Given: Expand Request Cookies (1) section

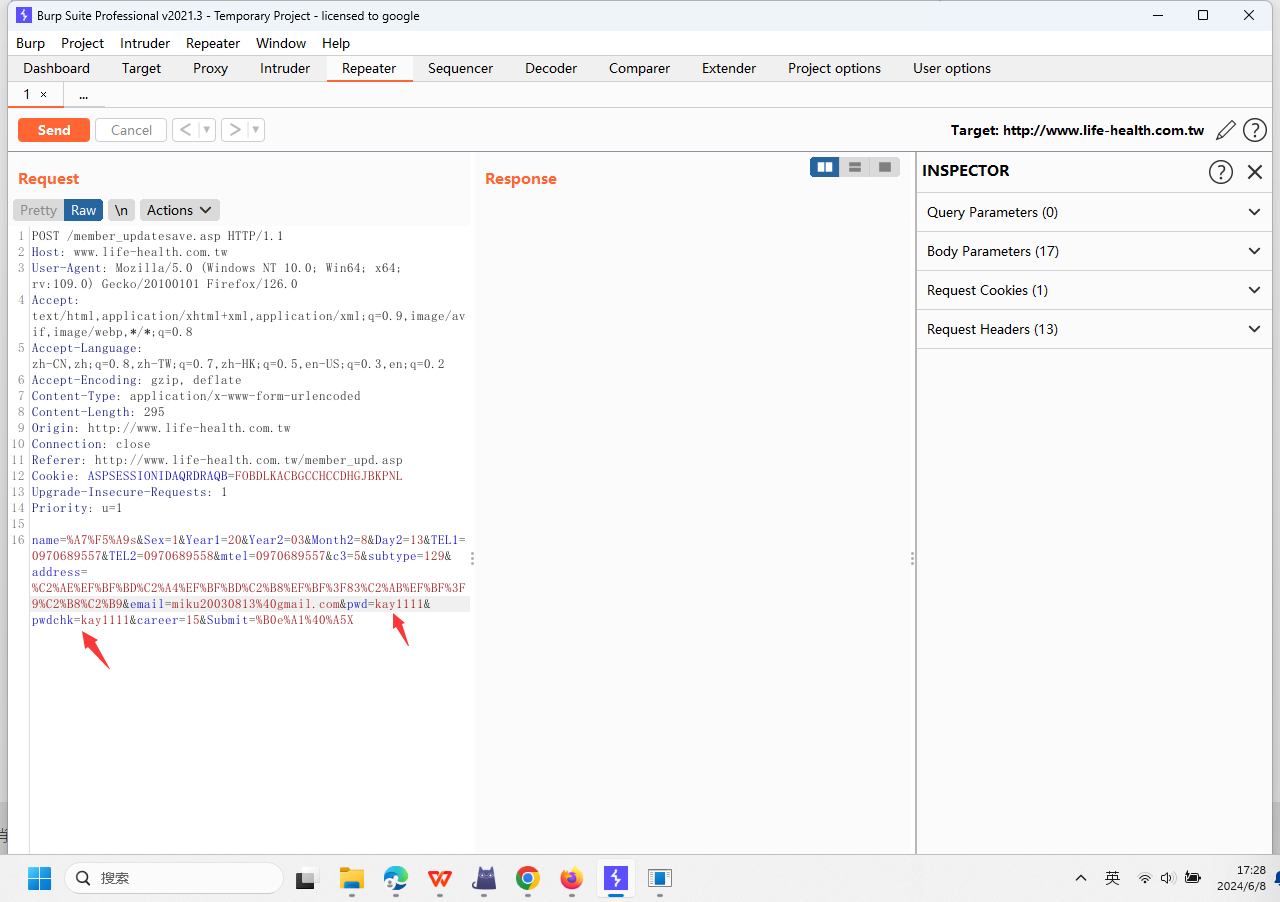Looking at the screenshot, I should click(1094, 290).
